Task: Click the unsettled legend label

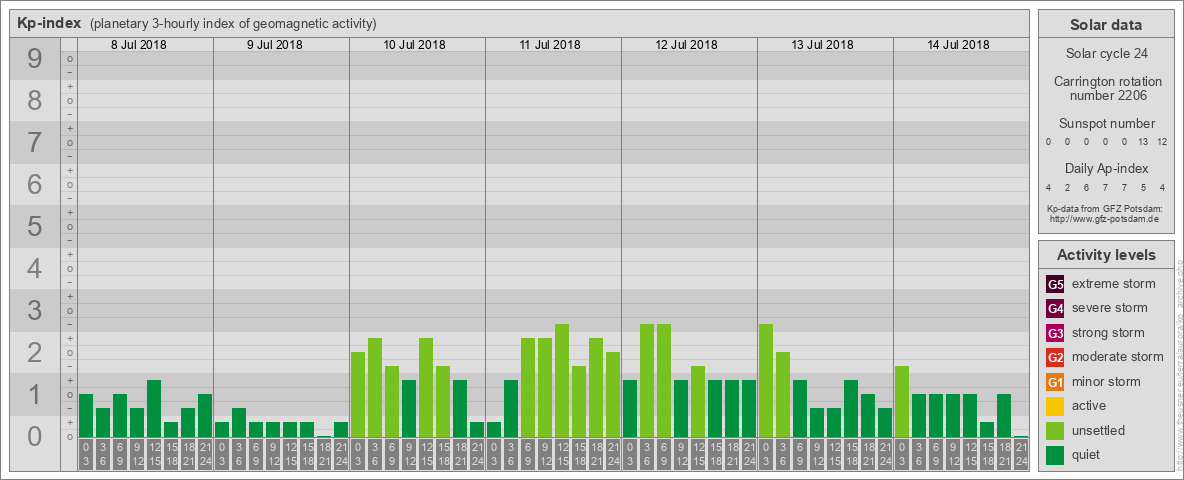Action: (1099, 430)
